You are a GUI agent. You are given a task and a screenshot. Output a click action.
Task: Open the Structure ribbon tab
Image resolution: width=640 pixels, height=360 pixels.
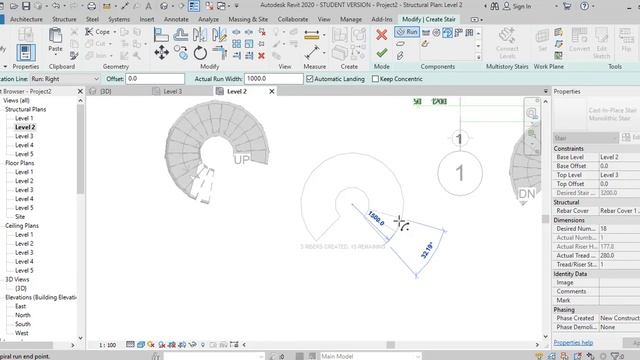pyautogui.click(x=64, y=19)
